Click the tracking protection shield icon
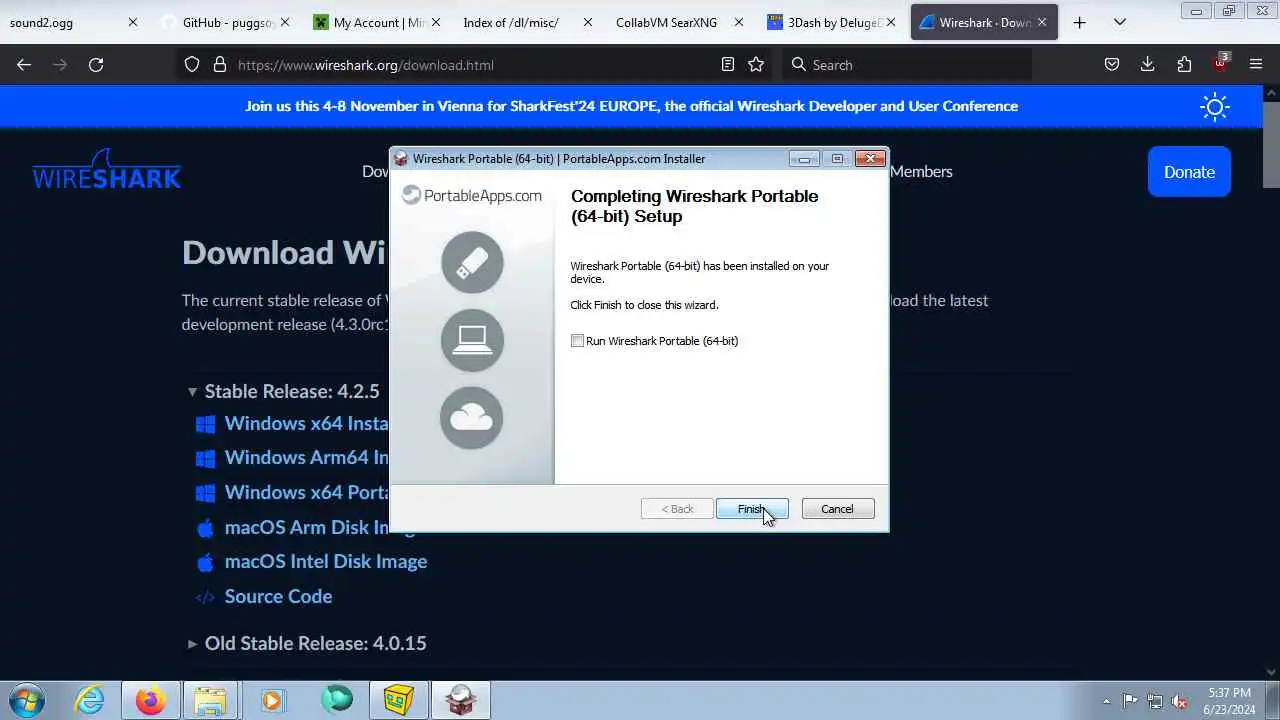1280x720 pixels. click(x=192, y=65)
